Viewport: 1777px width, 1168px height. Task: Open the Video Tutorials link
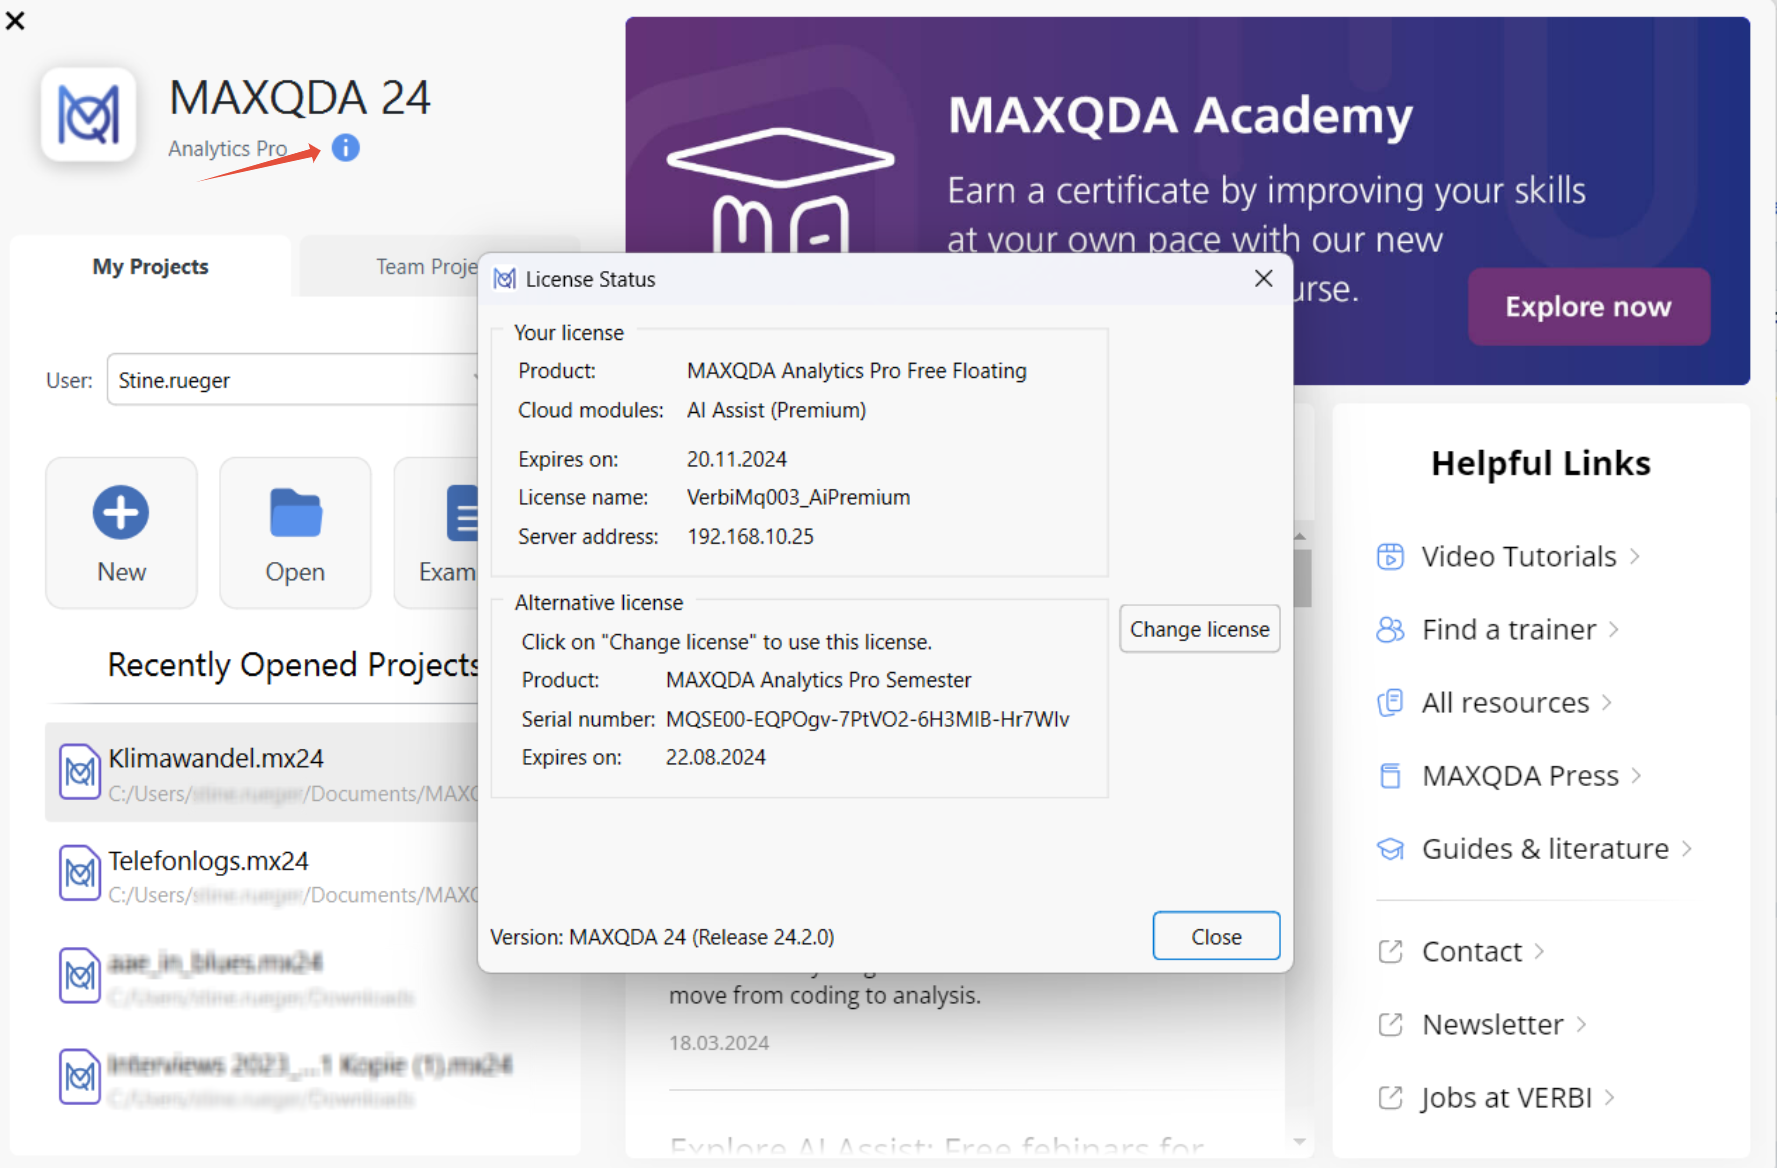tap(1519, 556)
